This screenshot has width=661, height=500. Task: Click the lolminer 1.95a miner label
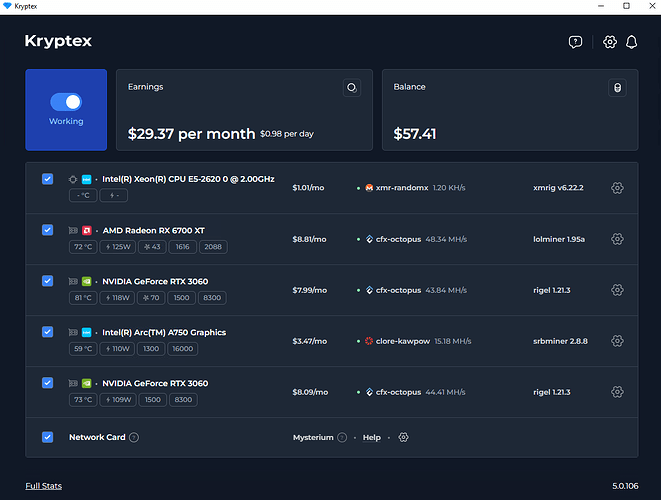point(559,239)
